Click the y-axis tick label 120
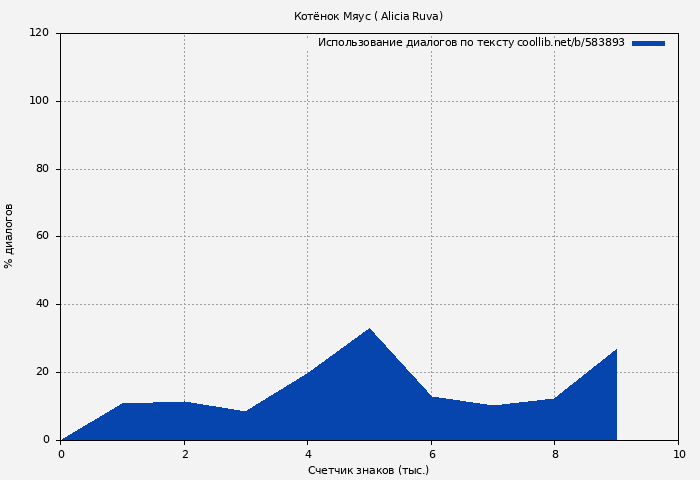Viewport: 700px width, 480px height. click(39, 33)
